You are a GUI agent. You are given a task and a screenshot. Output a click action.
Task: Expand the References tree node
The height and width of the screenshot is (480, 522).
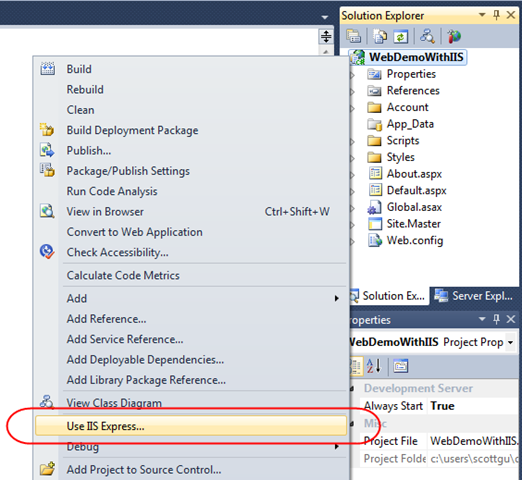(353, 91)
